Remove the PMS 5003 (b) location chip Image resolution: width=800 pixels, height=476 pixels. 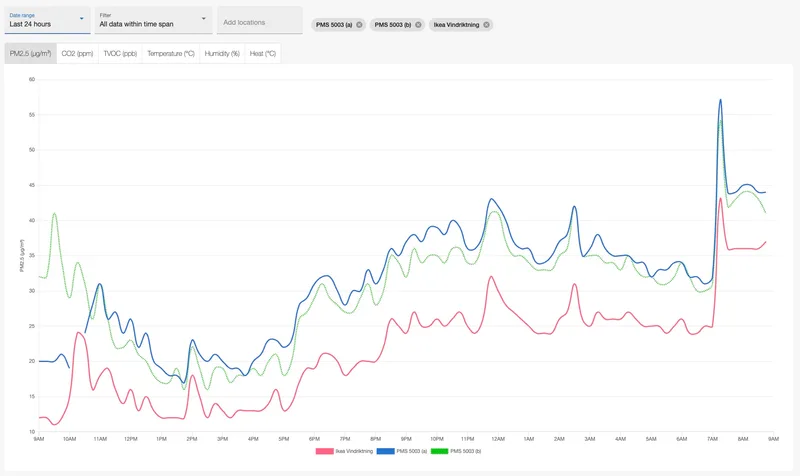417,24
